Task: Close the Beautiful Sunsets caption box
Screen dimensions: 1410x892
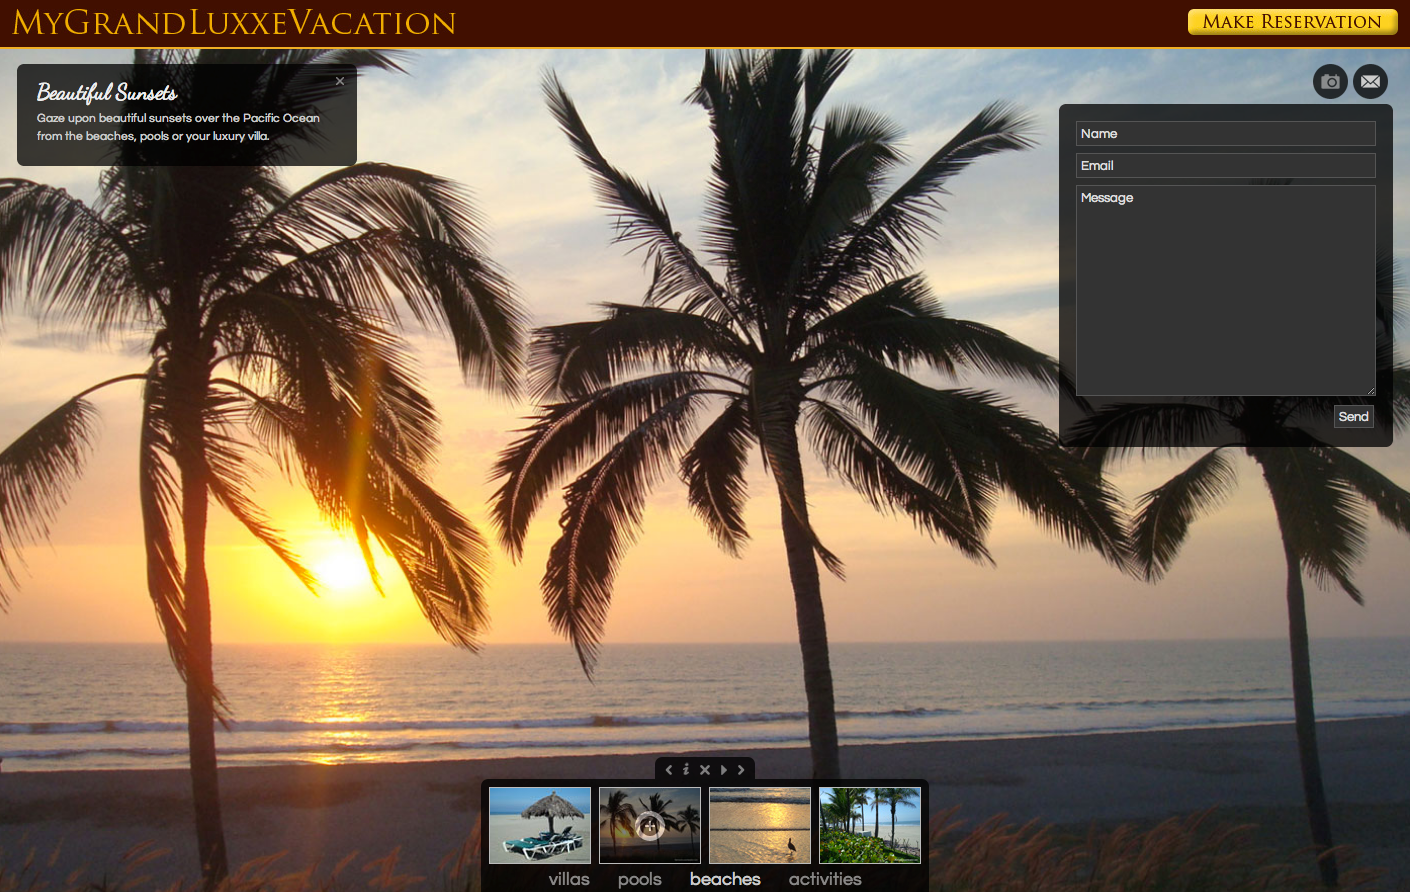Action: 340,82
